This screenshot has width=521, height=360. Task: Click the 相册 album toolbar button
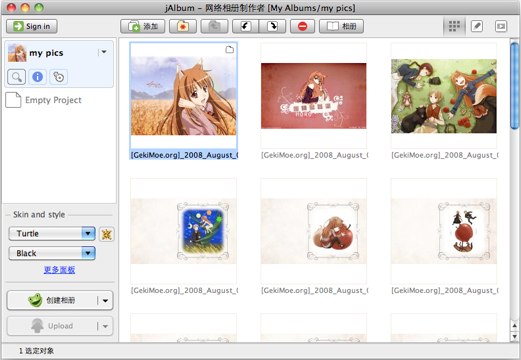coord(341,26)
